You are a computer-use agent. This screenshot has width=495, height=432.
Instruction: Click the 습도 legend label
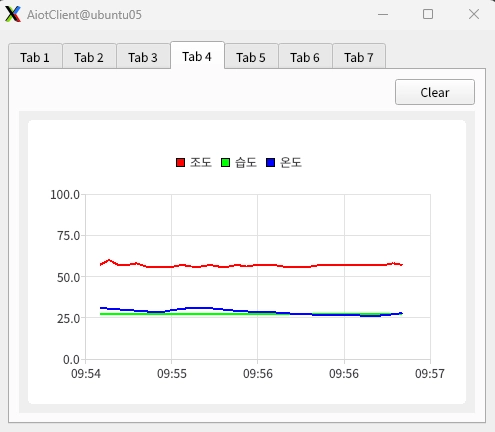pos(246,163)
